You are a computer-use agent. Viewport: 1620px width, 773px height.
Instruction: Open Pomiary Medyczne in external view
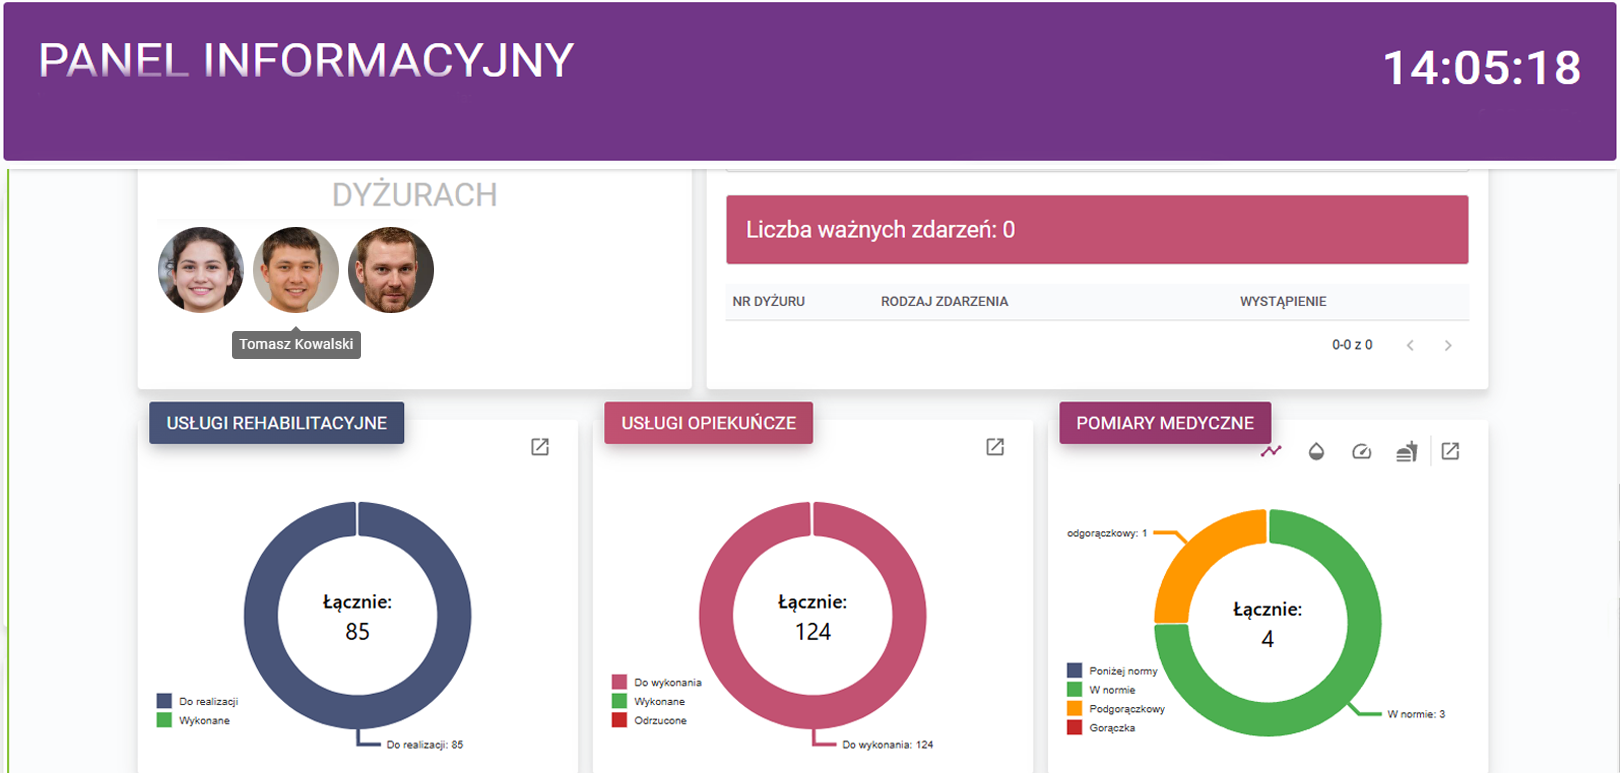(x=1450, y=452)
